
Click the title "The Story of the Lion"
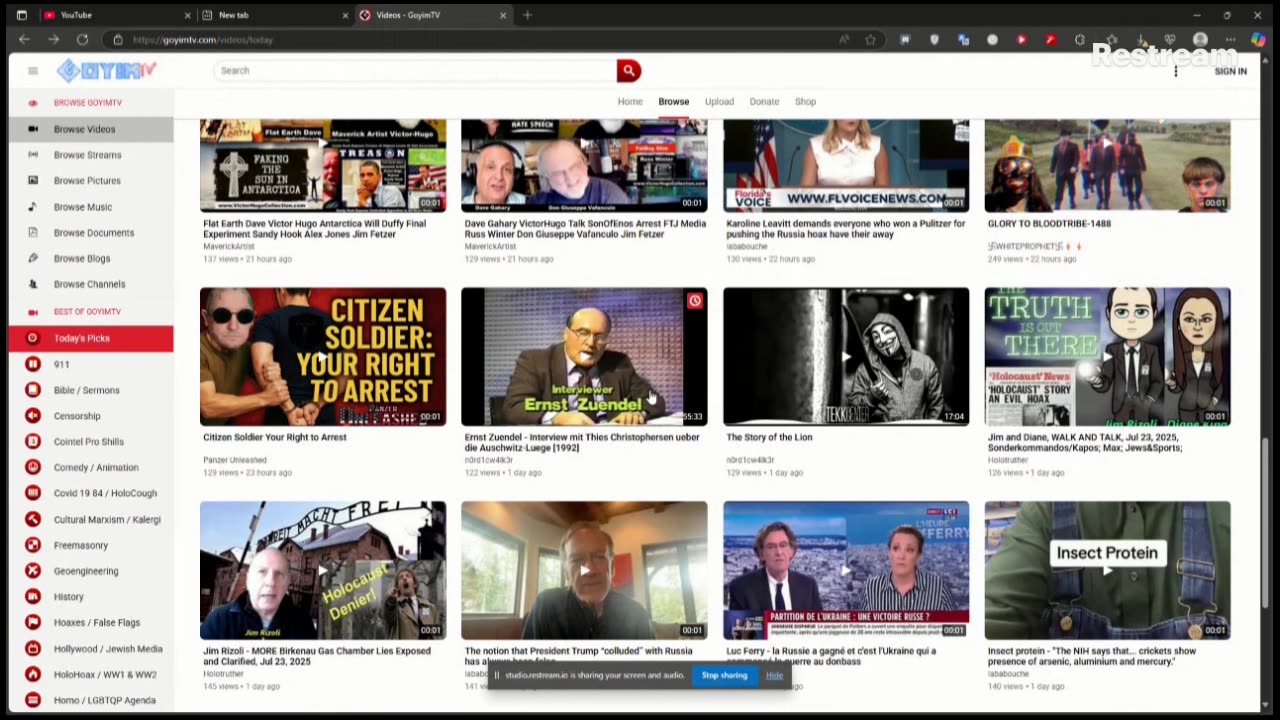click(x=769, y=437)
